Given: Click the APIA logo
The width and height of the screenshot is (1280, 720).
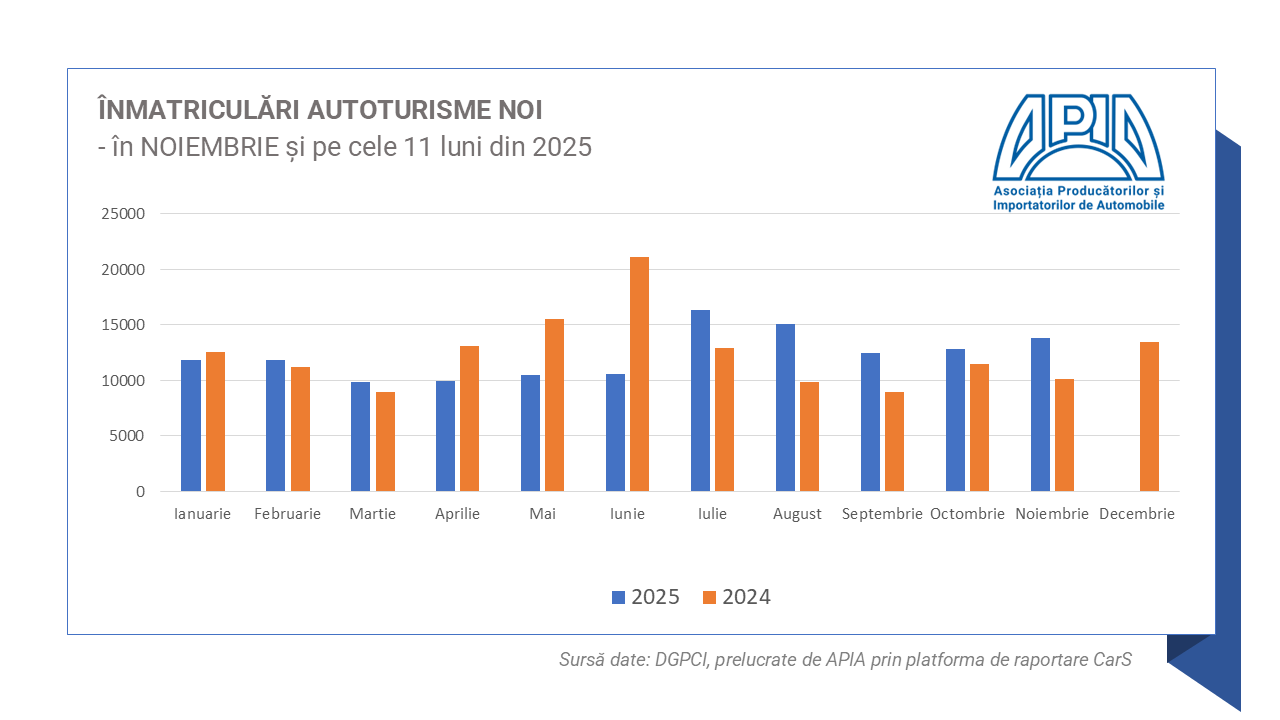Looking at the screenshot, I should click(x=1078, y=152).
